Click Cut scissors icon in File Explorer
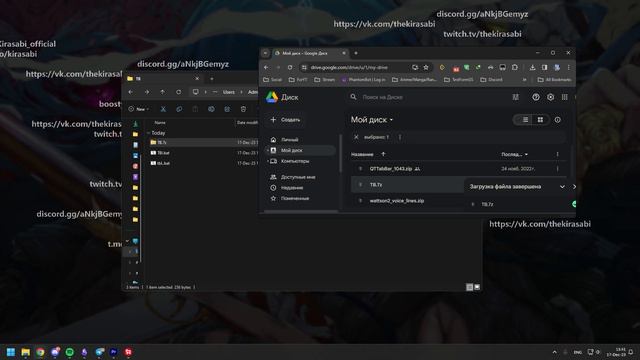The image size is (640, 360). coord(163,109)
